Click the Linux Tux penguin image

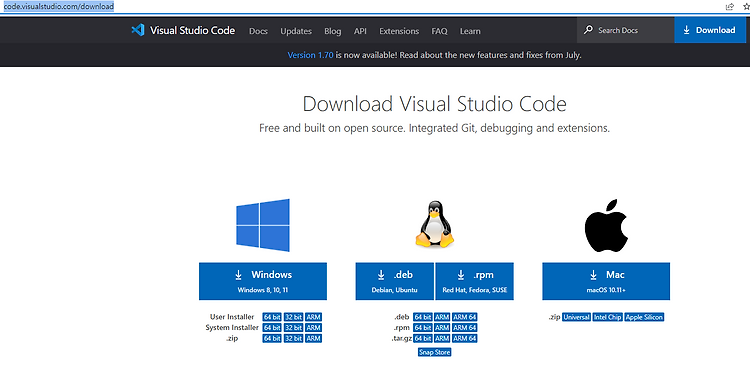pos(434,224)
